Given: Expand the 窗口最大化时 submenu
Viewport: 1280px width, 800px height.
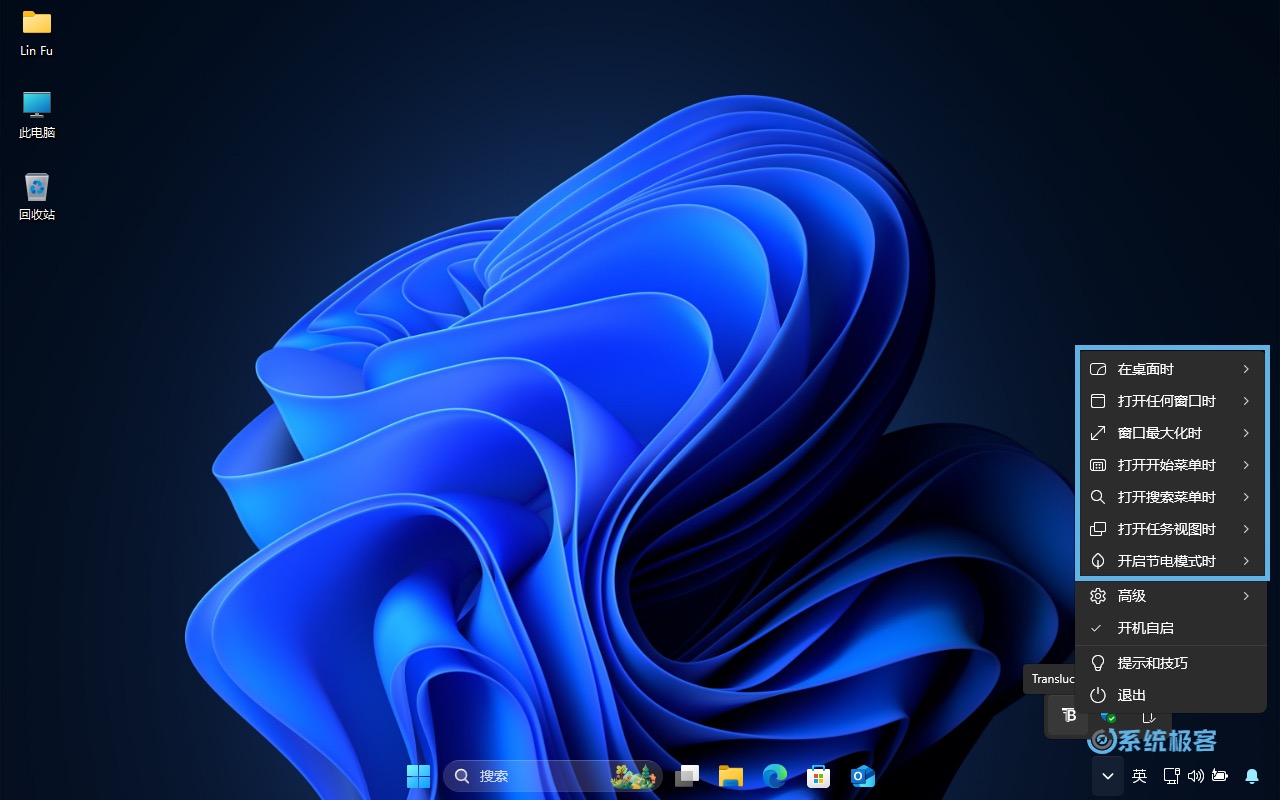Looking at the screenshot, I should (x=1170, y=433).
